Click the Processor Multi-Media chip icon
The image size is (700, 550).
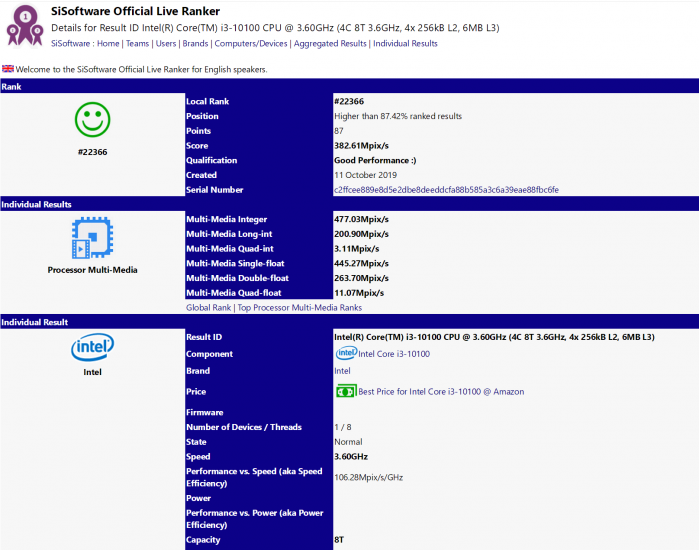pyautogui.click(x=92, y=238)
